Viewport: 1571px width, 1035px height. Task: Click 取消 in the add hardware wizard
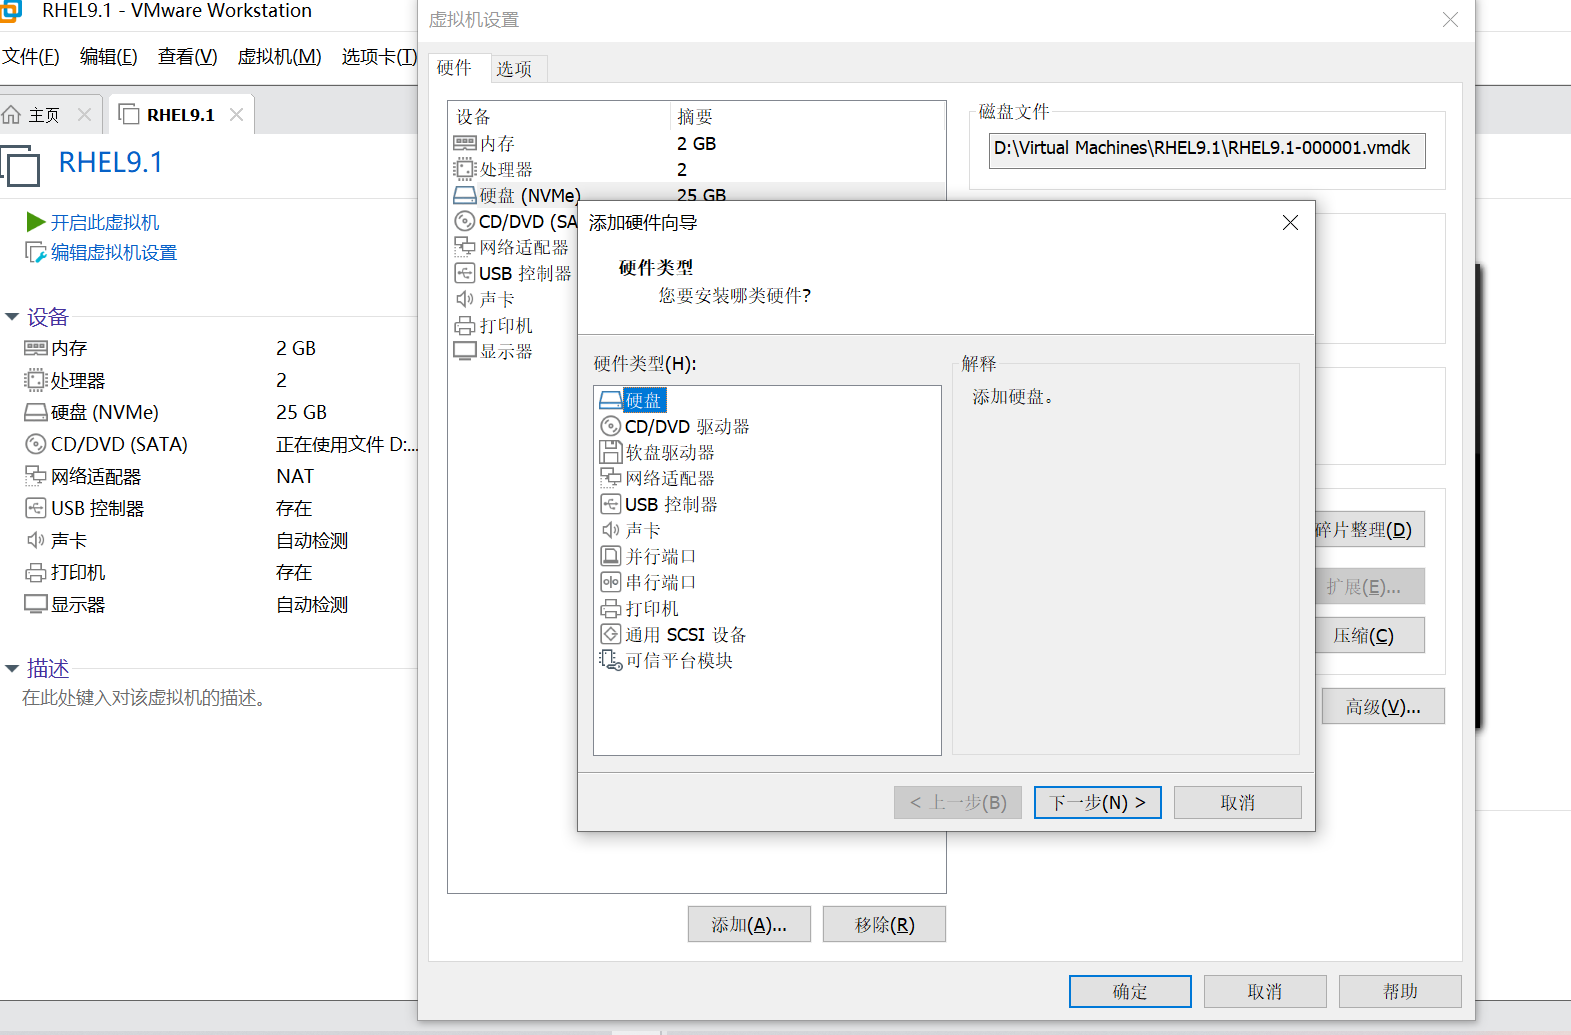pos(1237,803)
